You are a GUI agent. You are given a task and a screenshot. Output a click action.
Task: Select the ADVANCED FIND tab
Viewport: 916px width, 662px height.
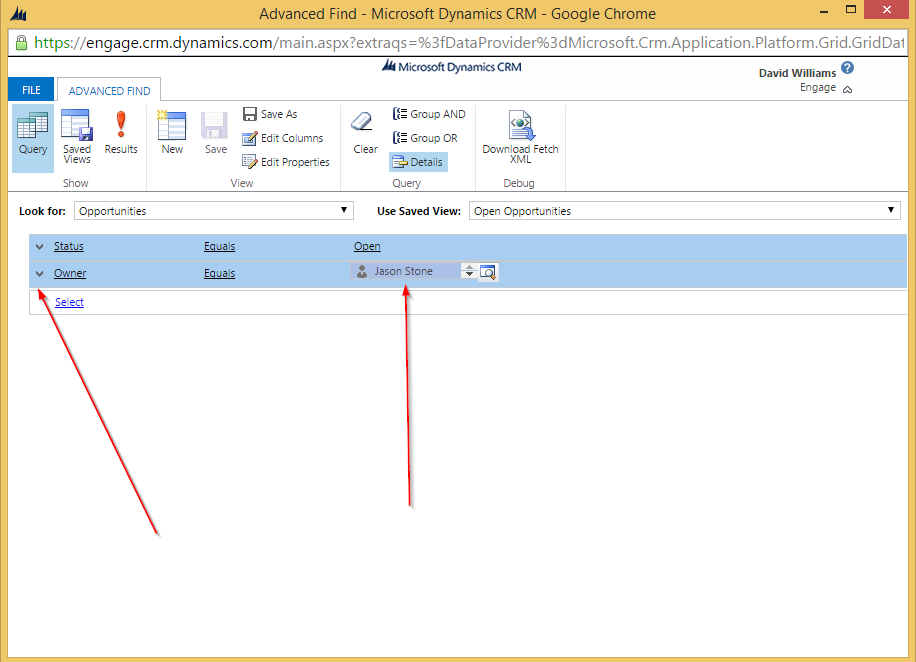pyautogui.click(x=109, y=91)
